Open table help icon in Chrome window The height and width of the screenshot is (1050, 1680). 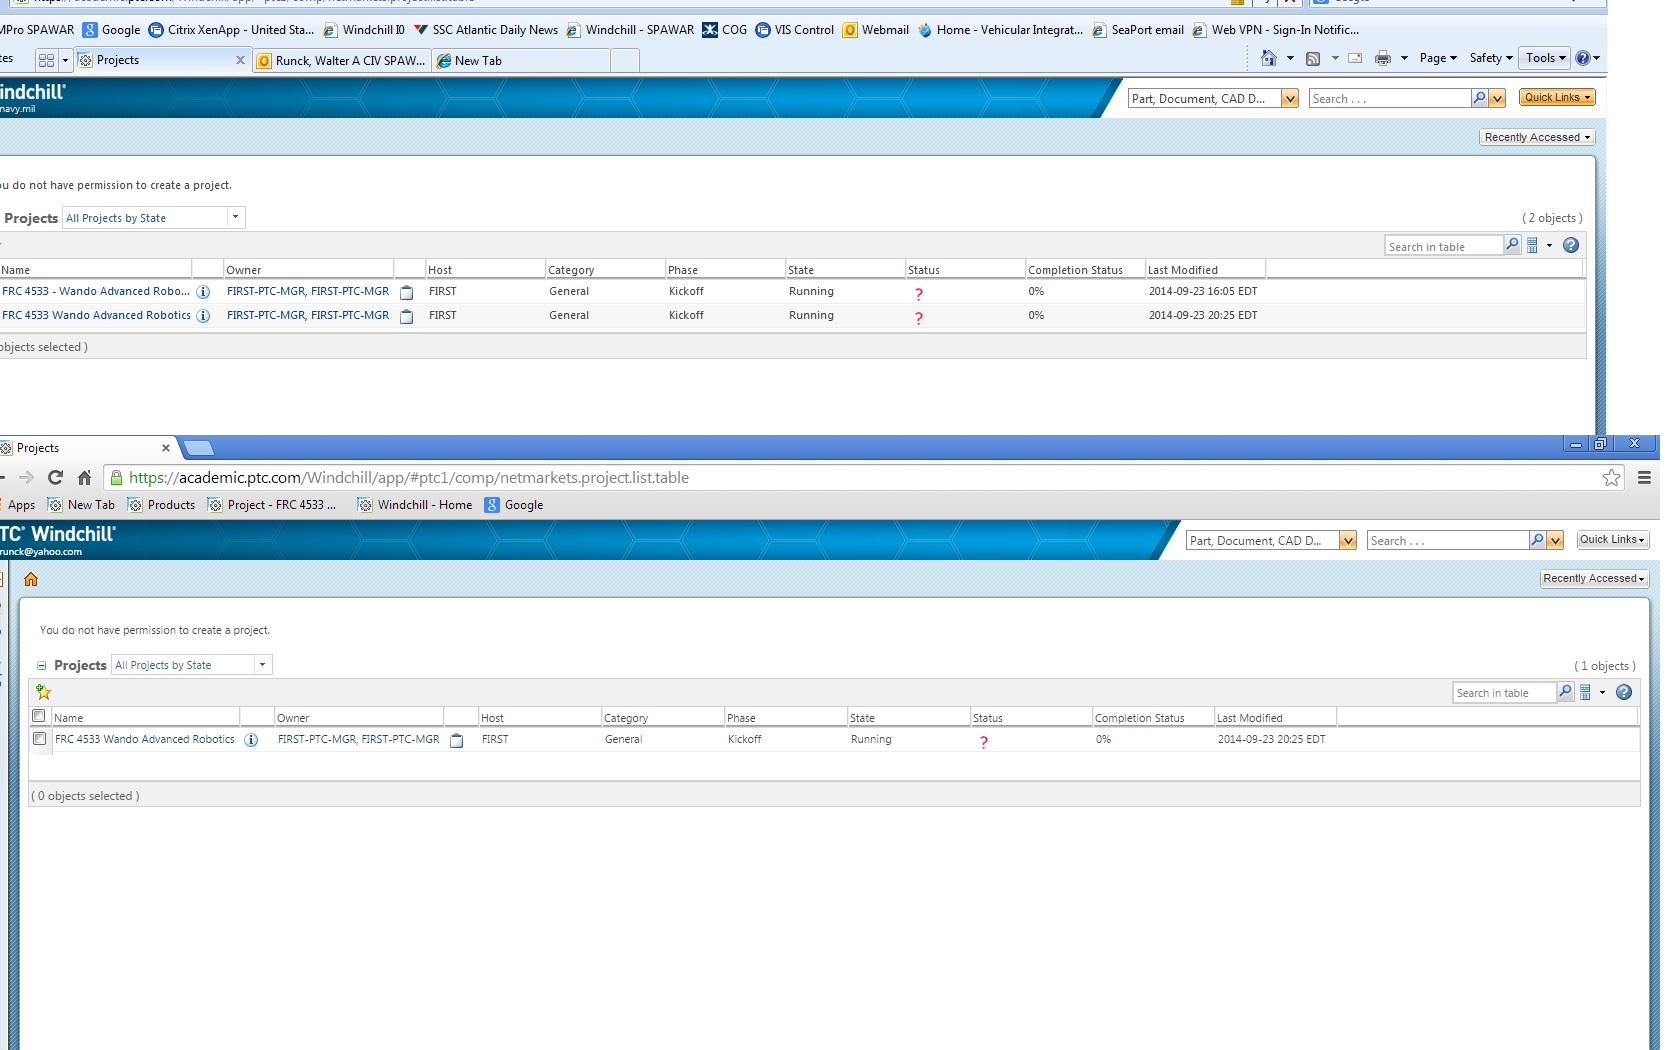(1624, 692)
